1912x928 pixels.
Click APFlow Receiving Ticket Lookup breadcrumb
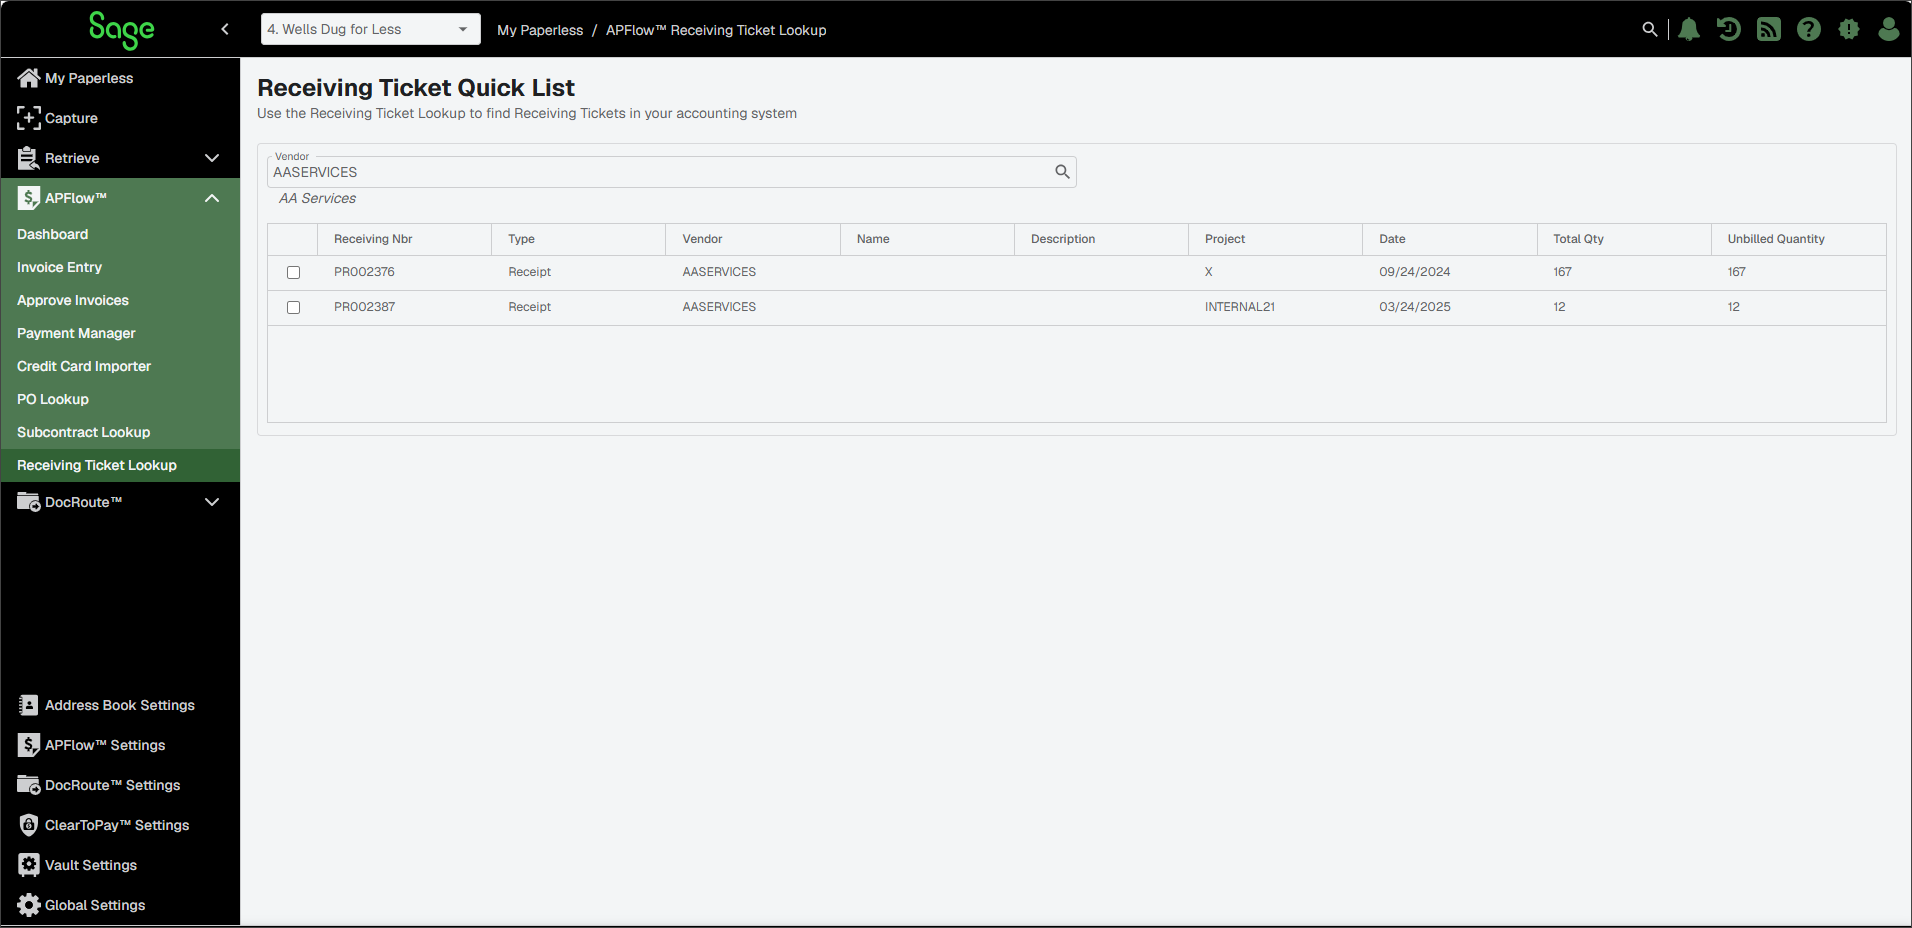(716, 30)
